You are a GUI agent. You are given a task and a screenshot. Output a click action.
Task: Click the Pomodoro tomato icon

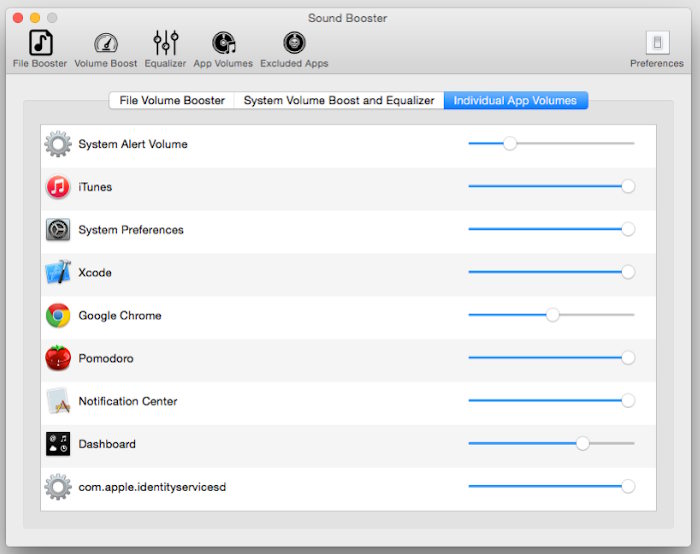[58, 358]
